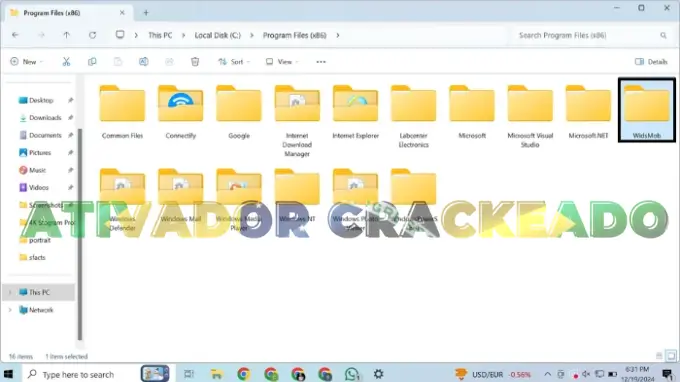Expand chevron after This PC breadcrumb
Screen dimensions: 680x382
pyautogui.click(x=183, y=35)
